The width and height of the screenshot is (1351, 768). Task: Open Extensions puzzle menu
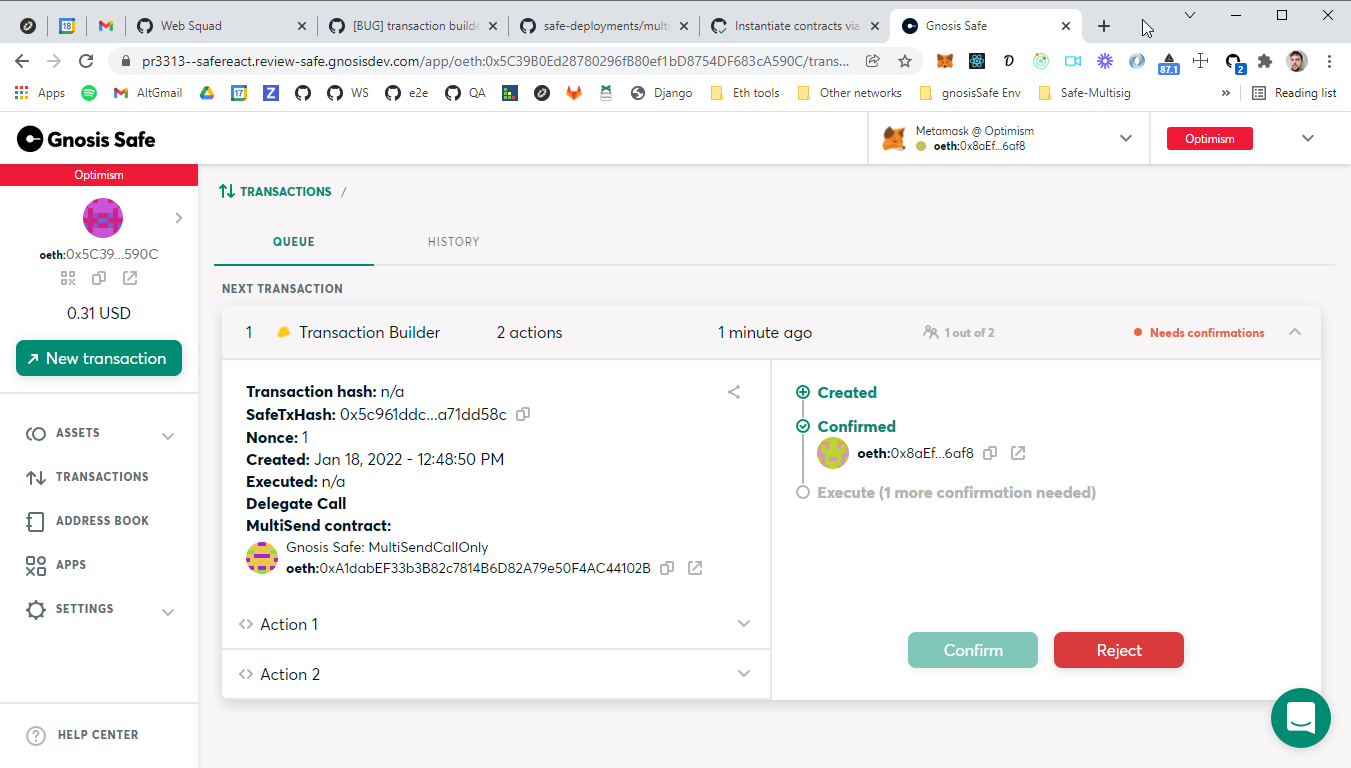coord(1265,61)
